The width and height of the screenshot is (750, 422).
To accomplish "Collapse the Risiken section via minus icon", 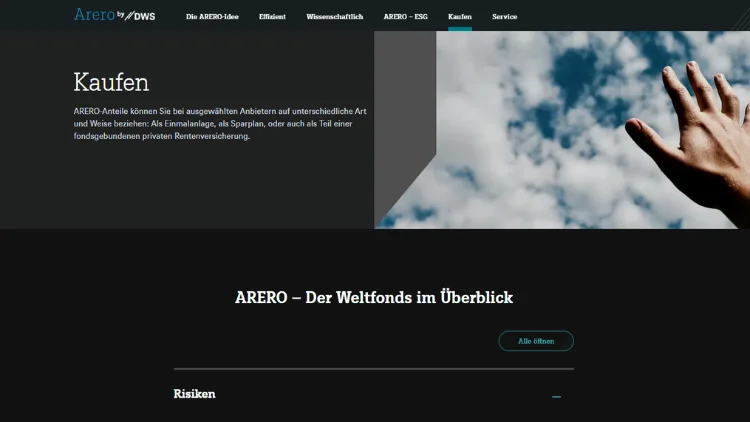I will [556, 396].
